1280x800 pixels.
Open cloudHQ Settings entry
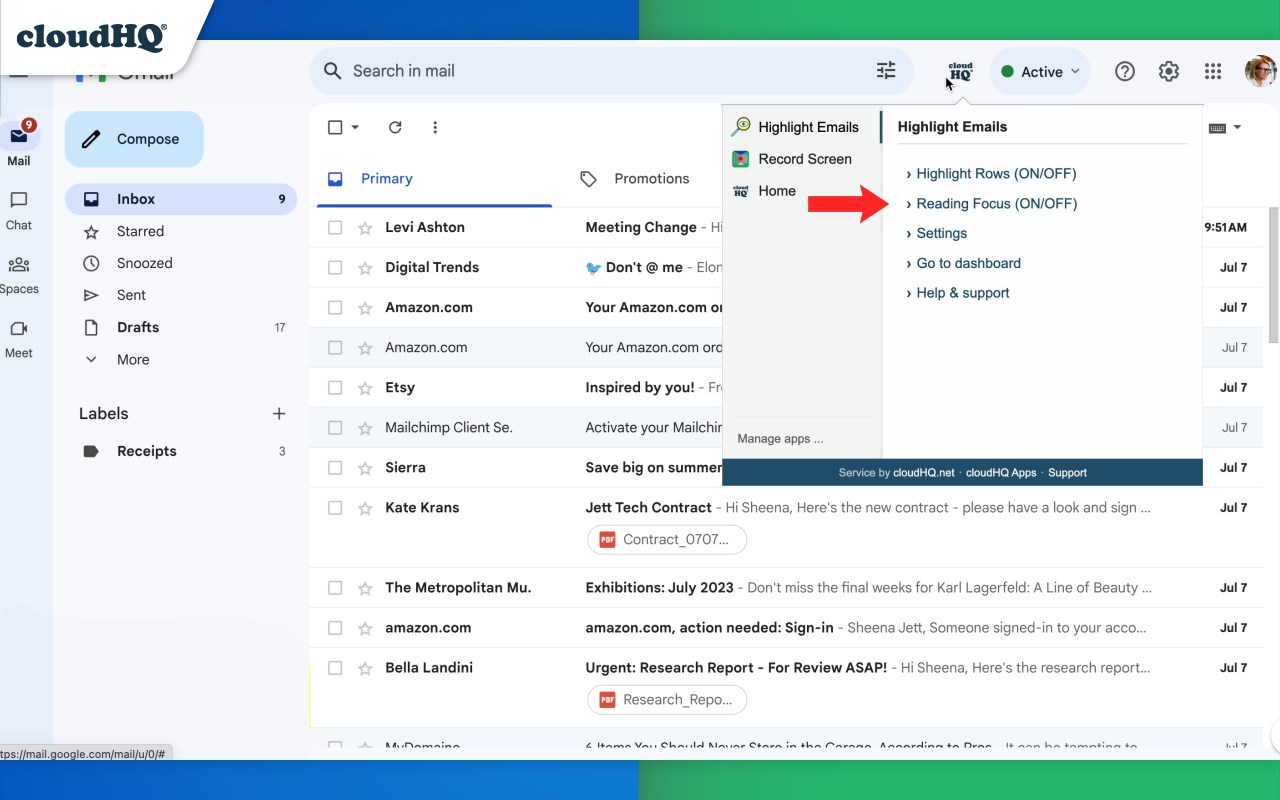941,233
